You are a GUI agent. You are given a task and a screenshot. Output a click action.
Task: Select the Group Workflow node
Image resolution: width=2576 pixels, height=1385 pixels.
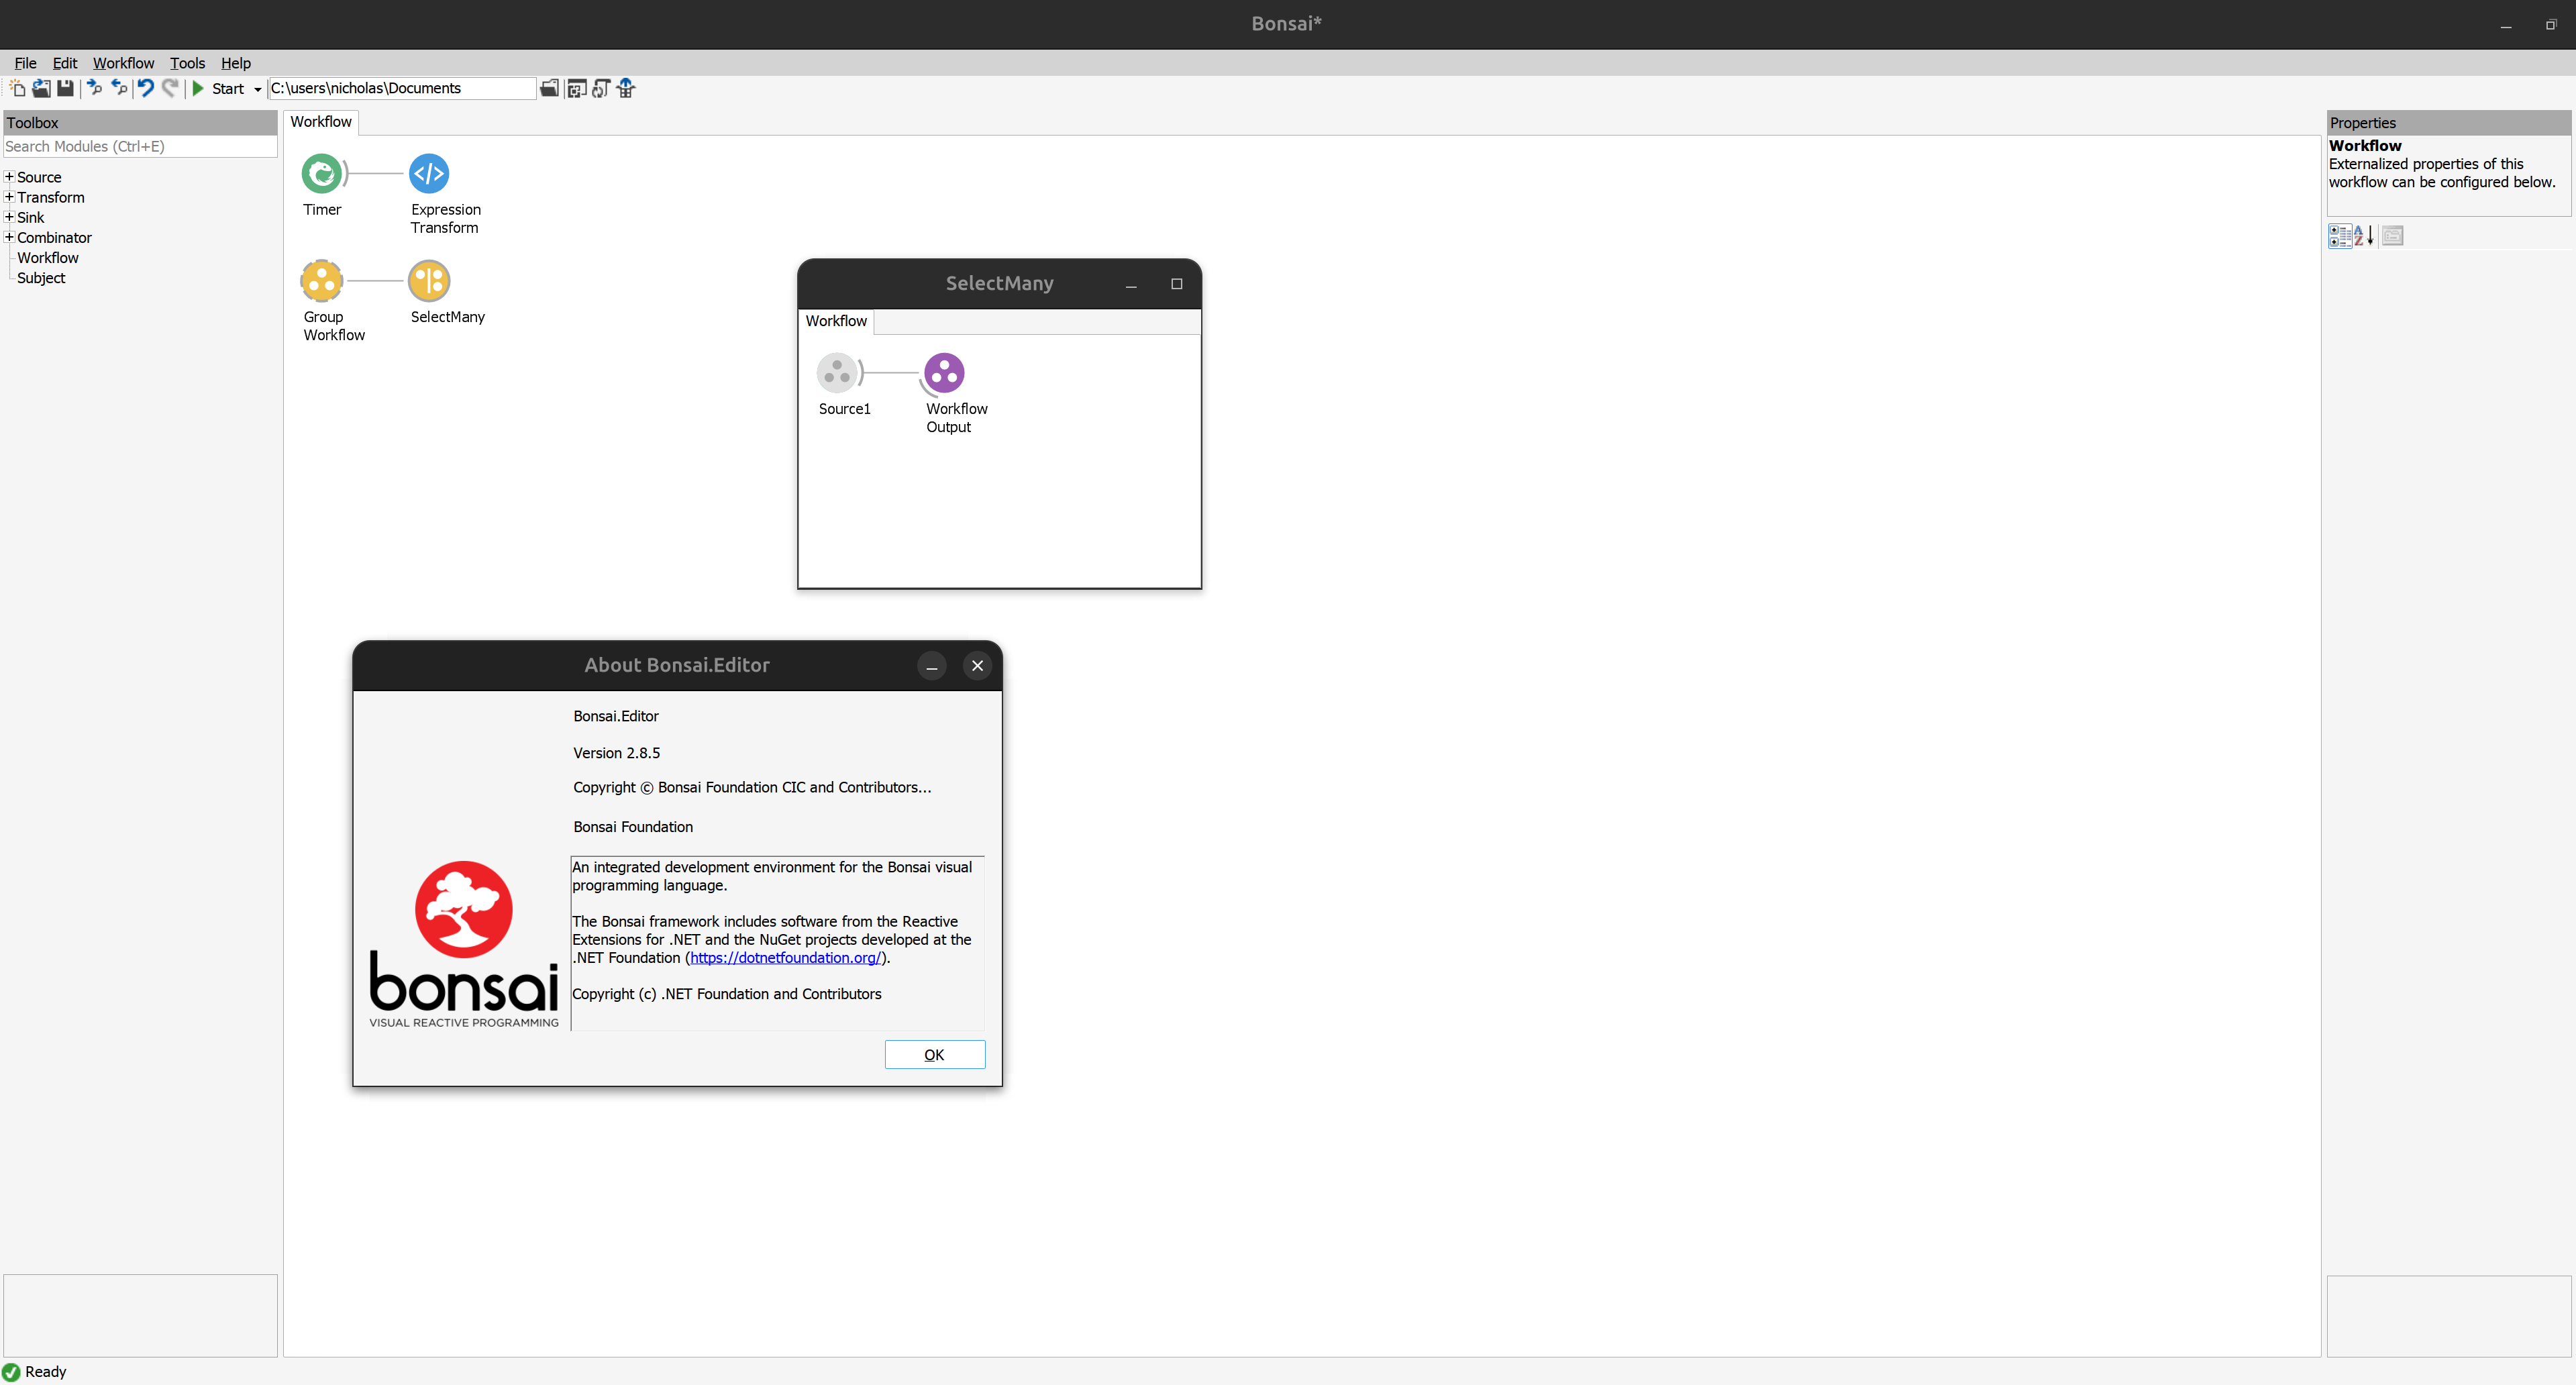click(322, 281)
